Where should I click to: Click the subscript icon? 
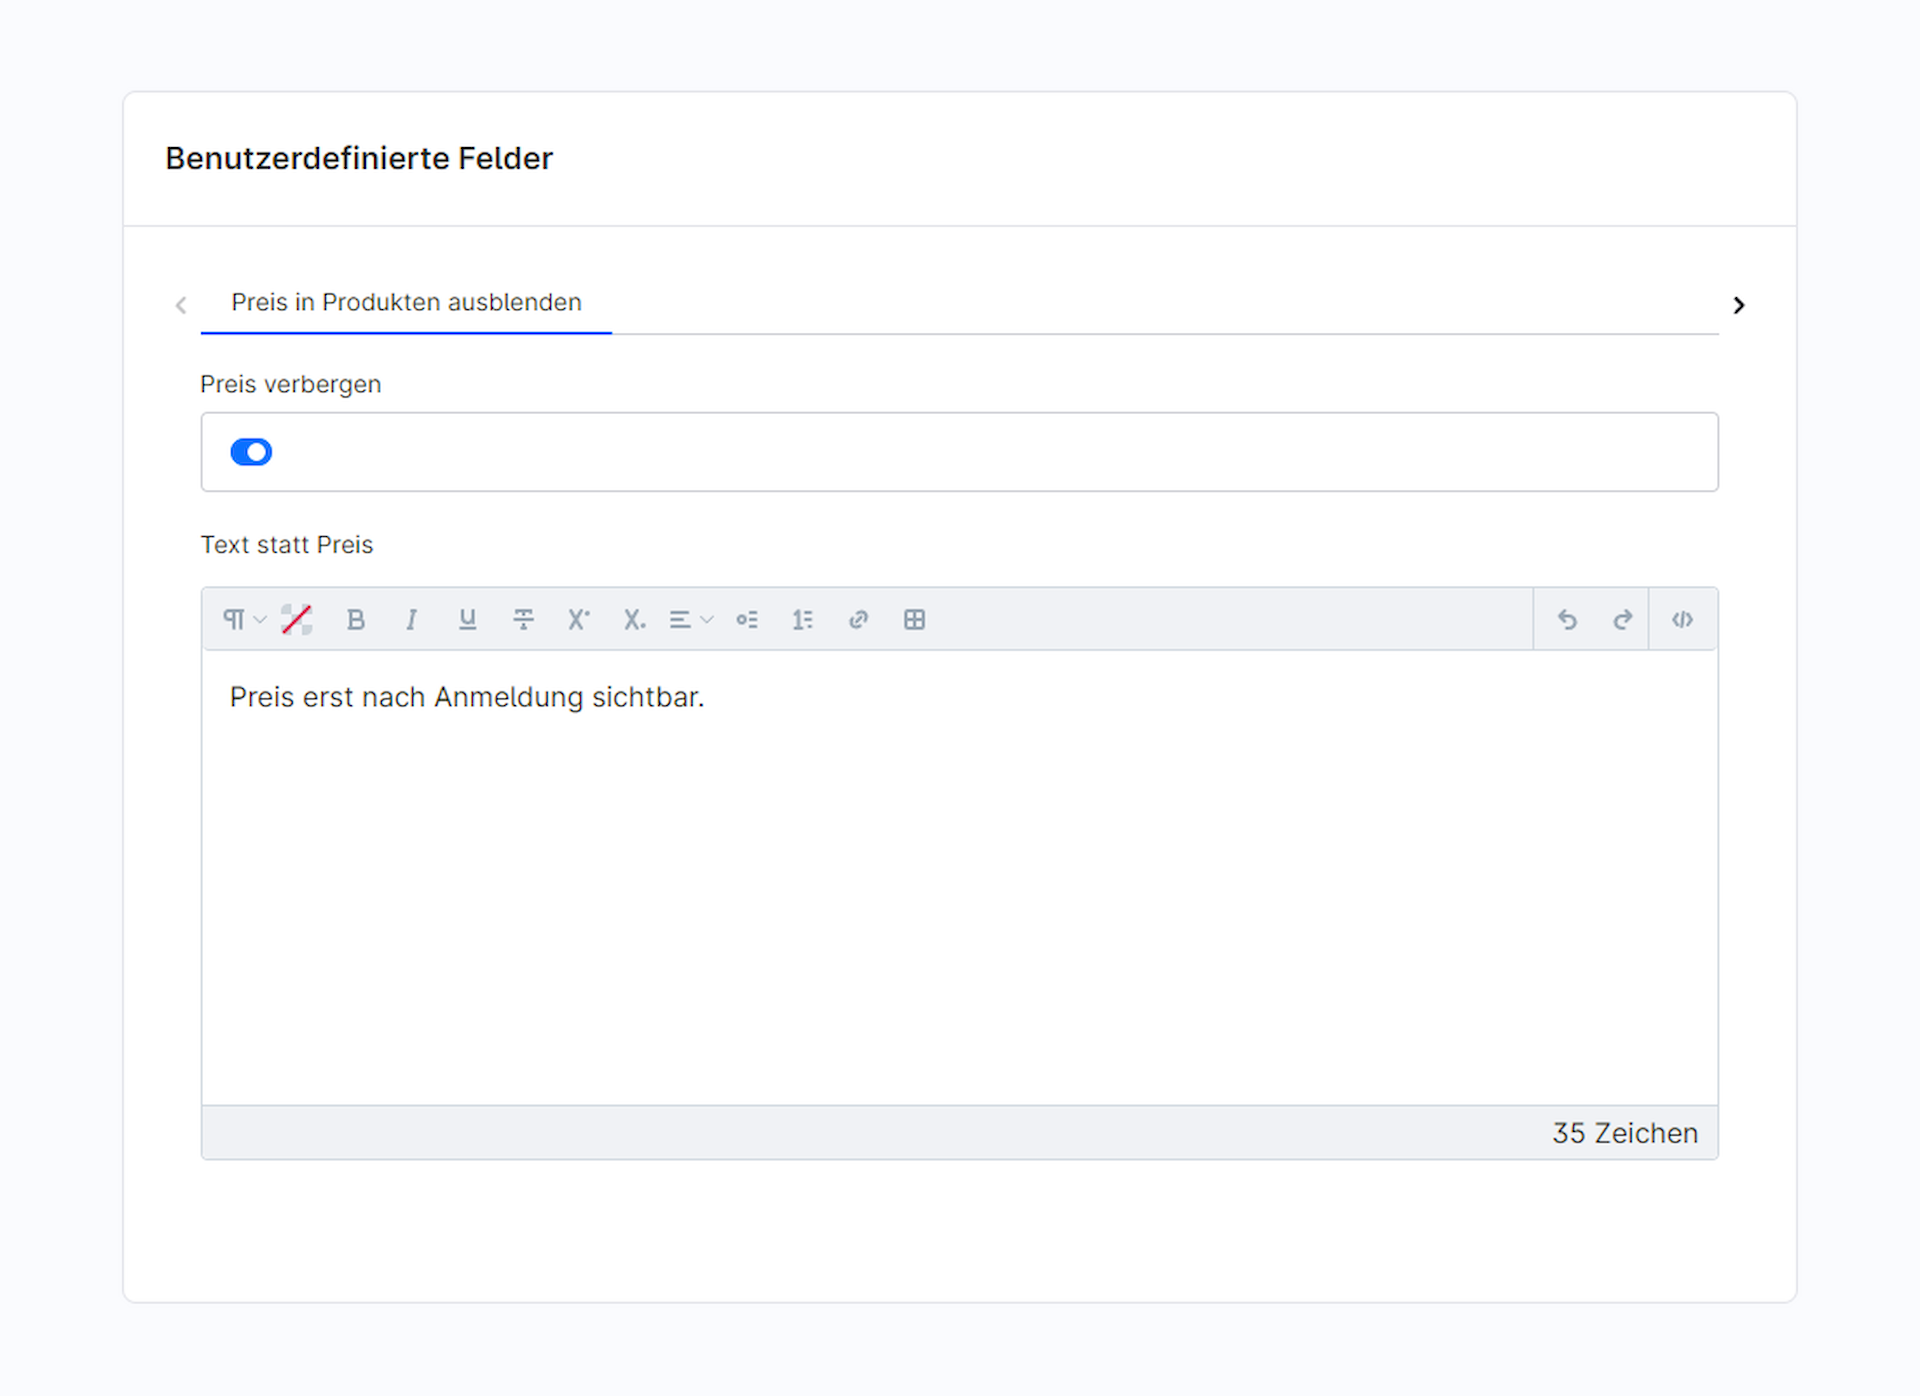click(x=634, y=620)
